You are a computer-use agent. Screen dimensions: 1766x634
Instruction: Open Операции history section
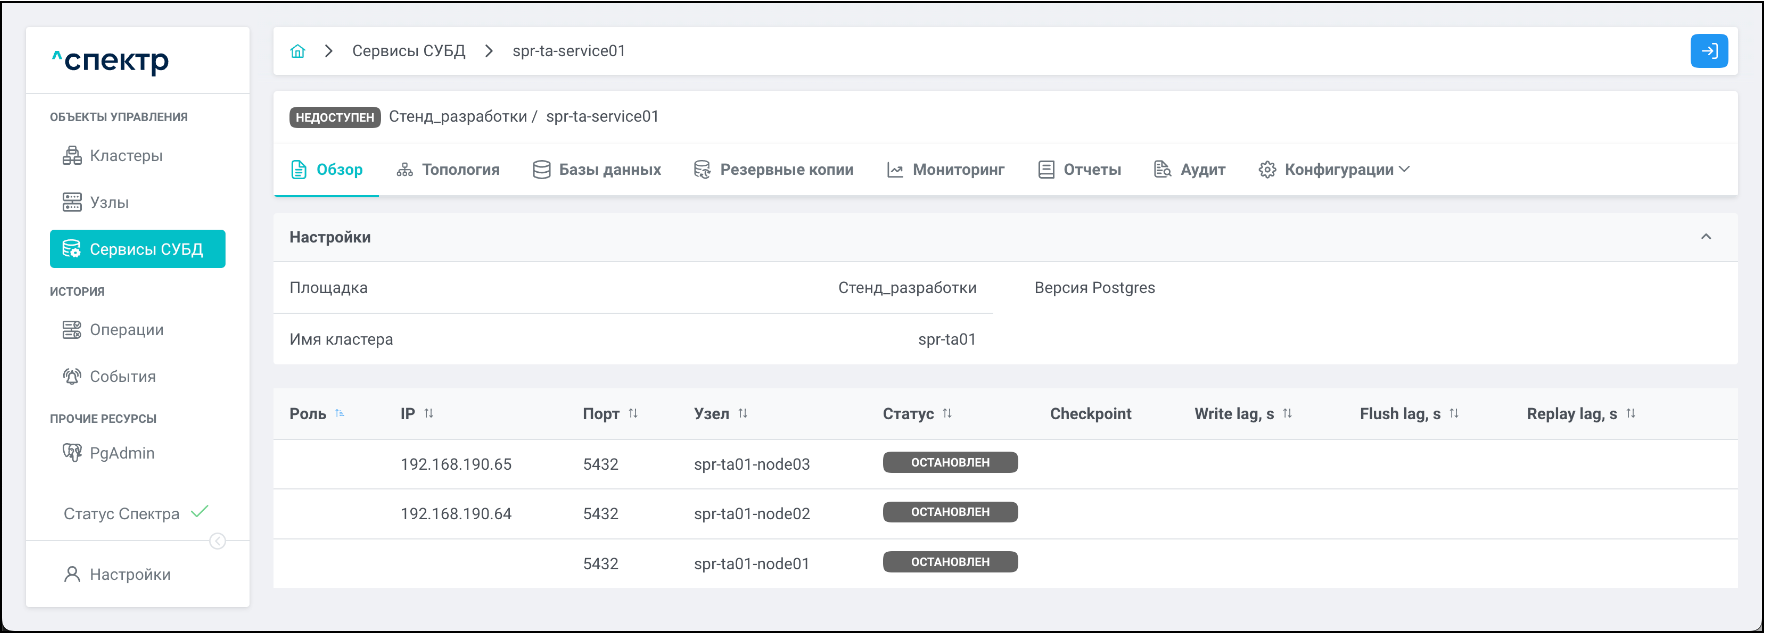126,330
